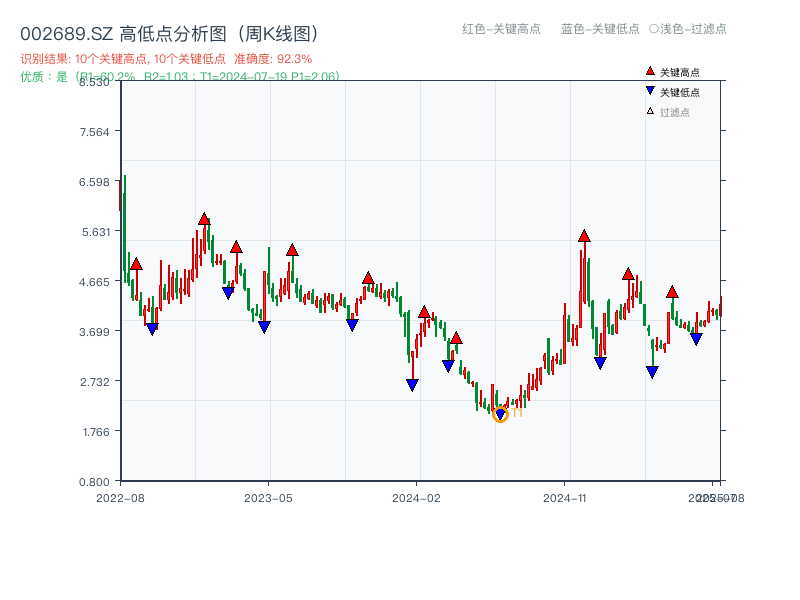
Task: Click the 5.631 y-axis label
Action: point(96,232)
